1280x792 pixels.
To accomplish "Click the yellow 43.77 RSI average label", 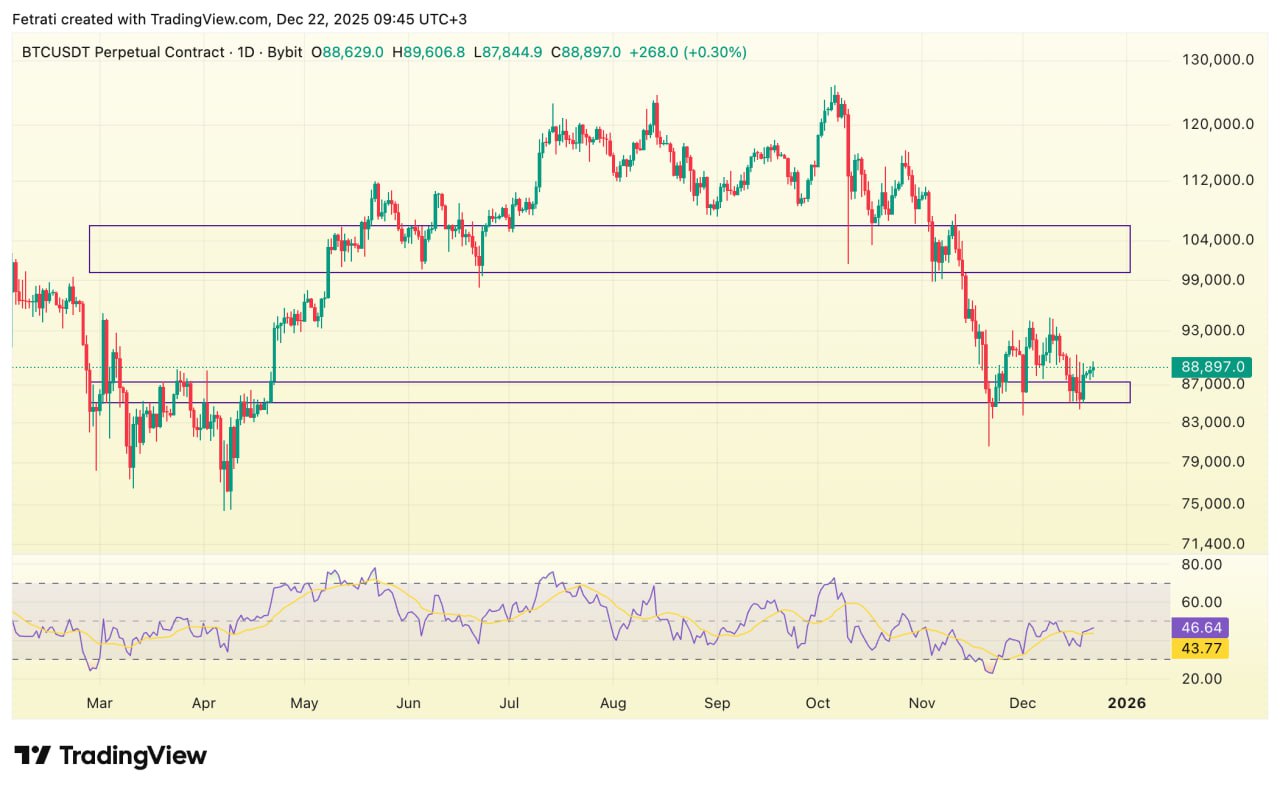I will click(x=1200, y=649).
